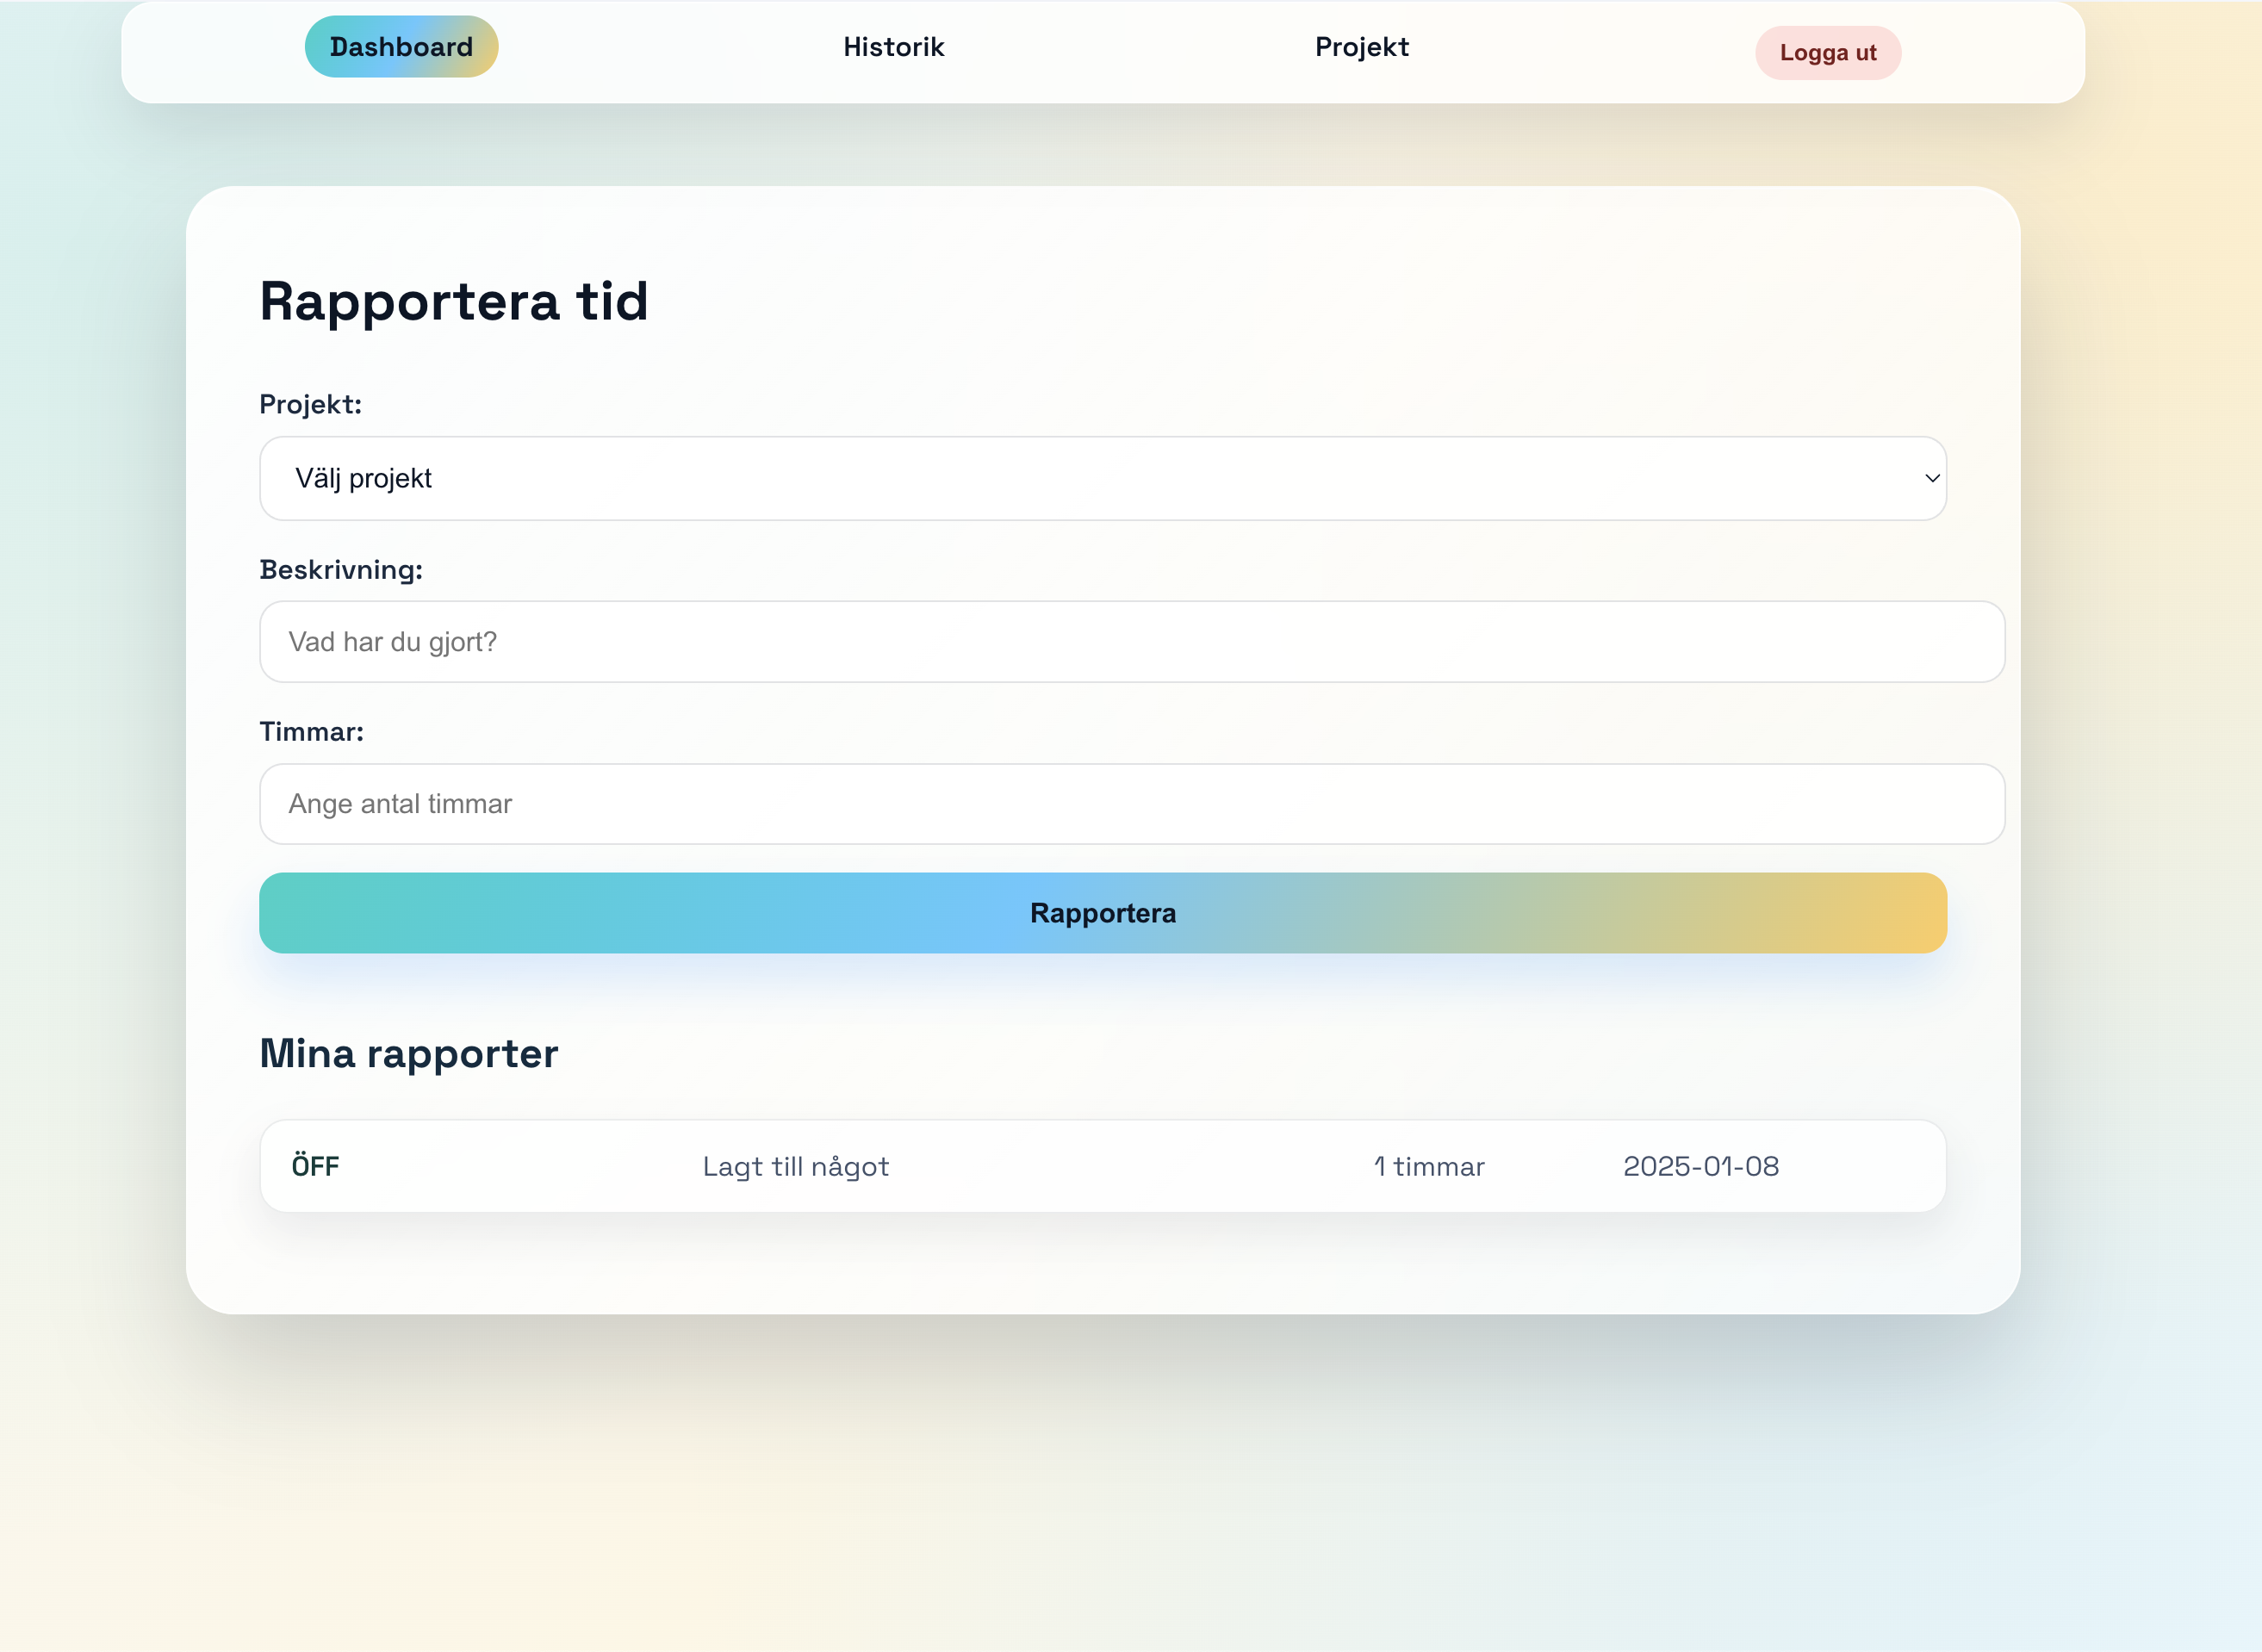Screen dimensions: 2262x1652
Task: Click the 1 timmar entry
Action: (x=1428, y=1166)
